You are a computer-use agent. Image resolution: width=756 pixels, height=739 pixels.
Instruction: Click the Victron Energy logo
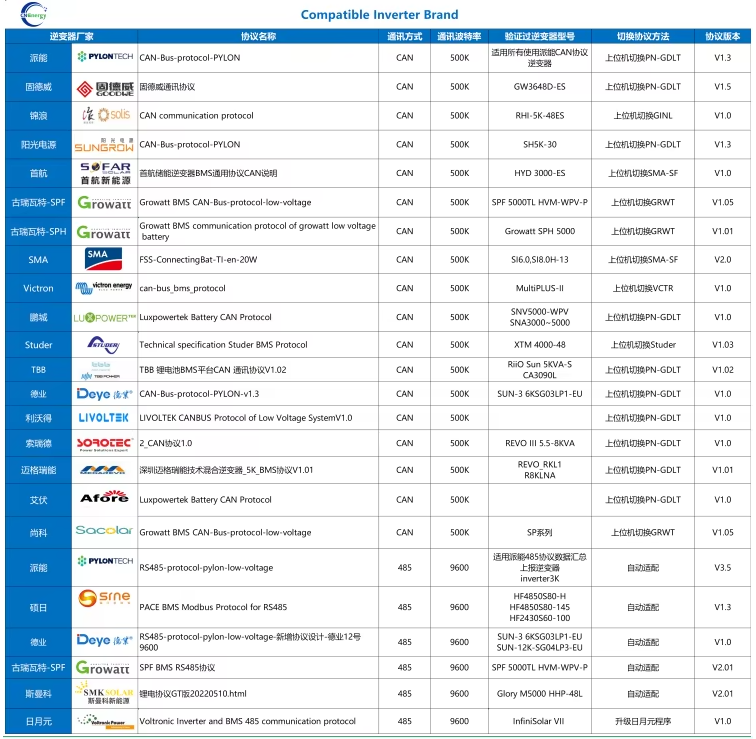point(104,288)
